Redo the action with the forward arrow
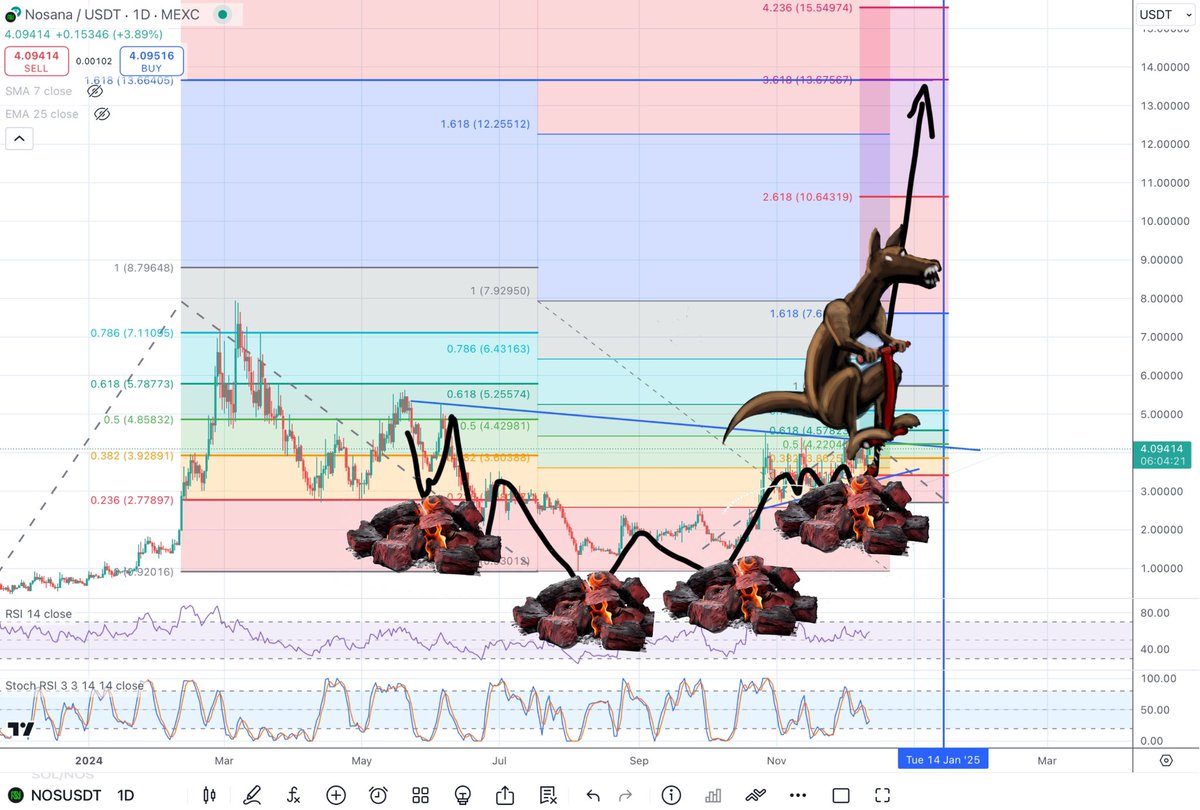 point(625,796)
